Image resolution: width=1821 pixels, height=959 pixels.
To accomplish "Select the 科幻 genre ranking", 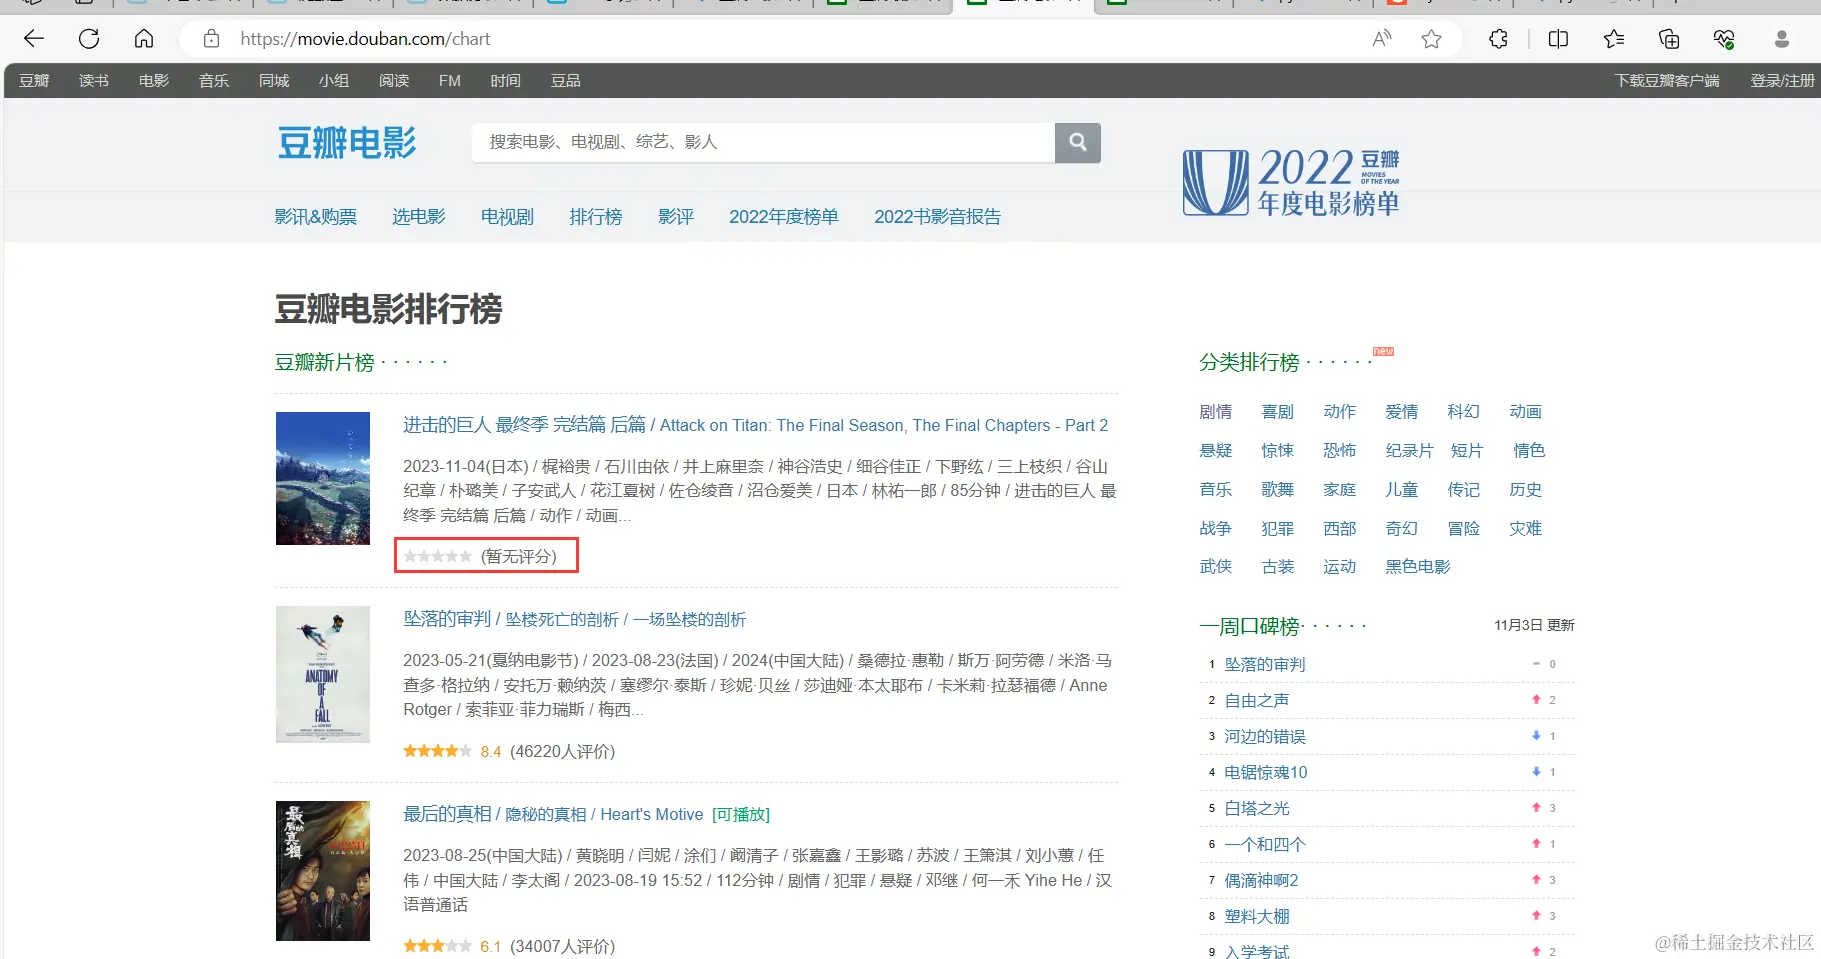I will pos(1464,412).
